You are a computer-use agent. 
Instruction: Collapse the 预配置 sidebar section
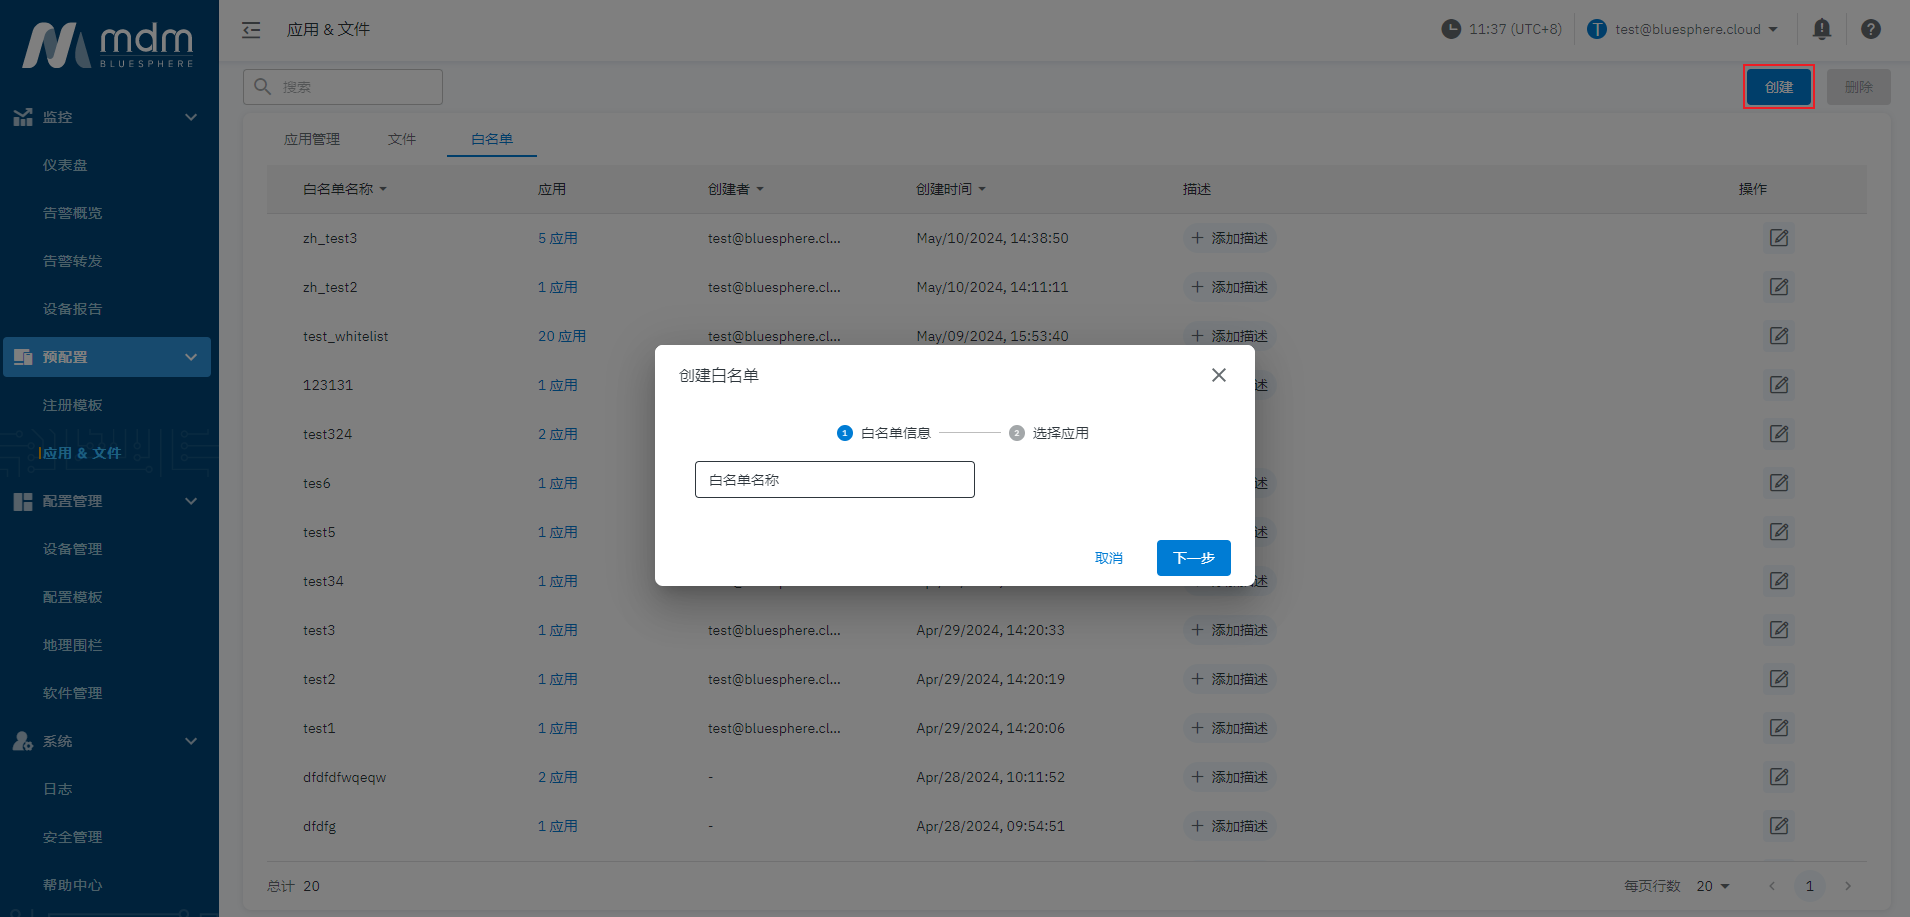(190, 357)
